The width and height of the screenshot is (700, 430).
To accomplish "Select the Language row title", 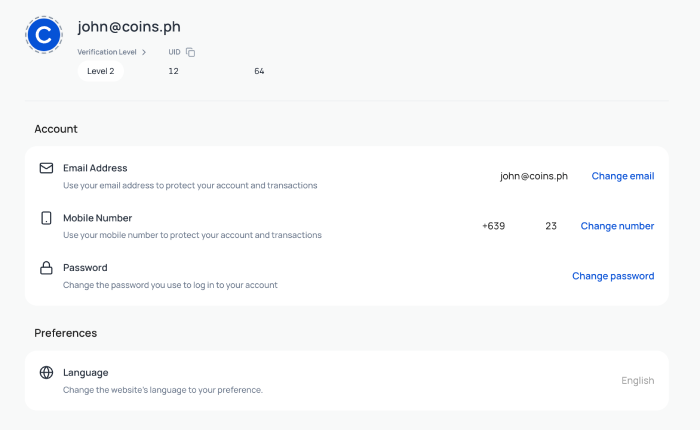I will coord(85,373).
